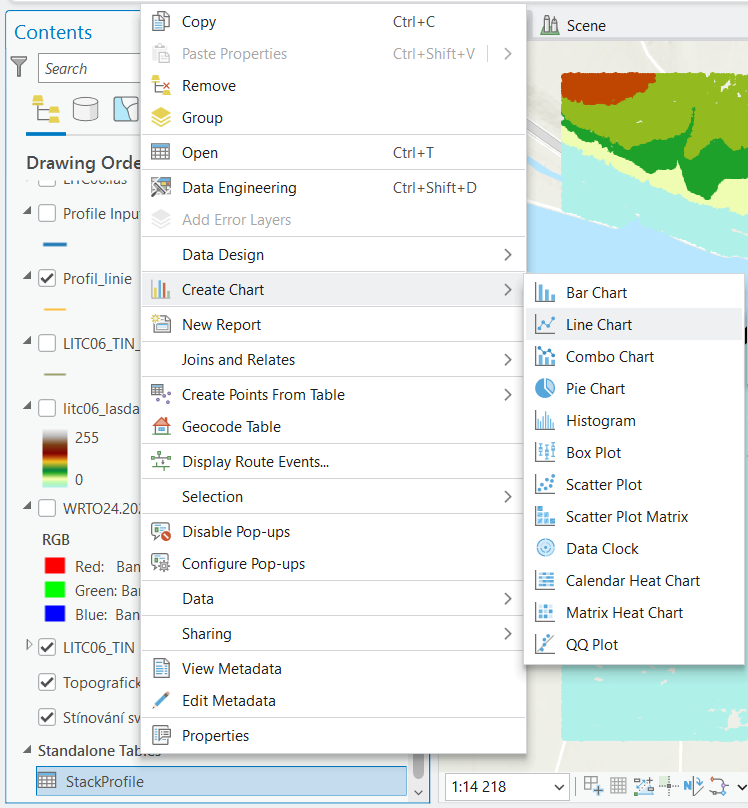Select the StackProfile standalone table

tap(104, 781)
